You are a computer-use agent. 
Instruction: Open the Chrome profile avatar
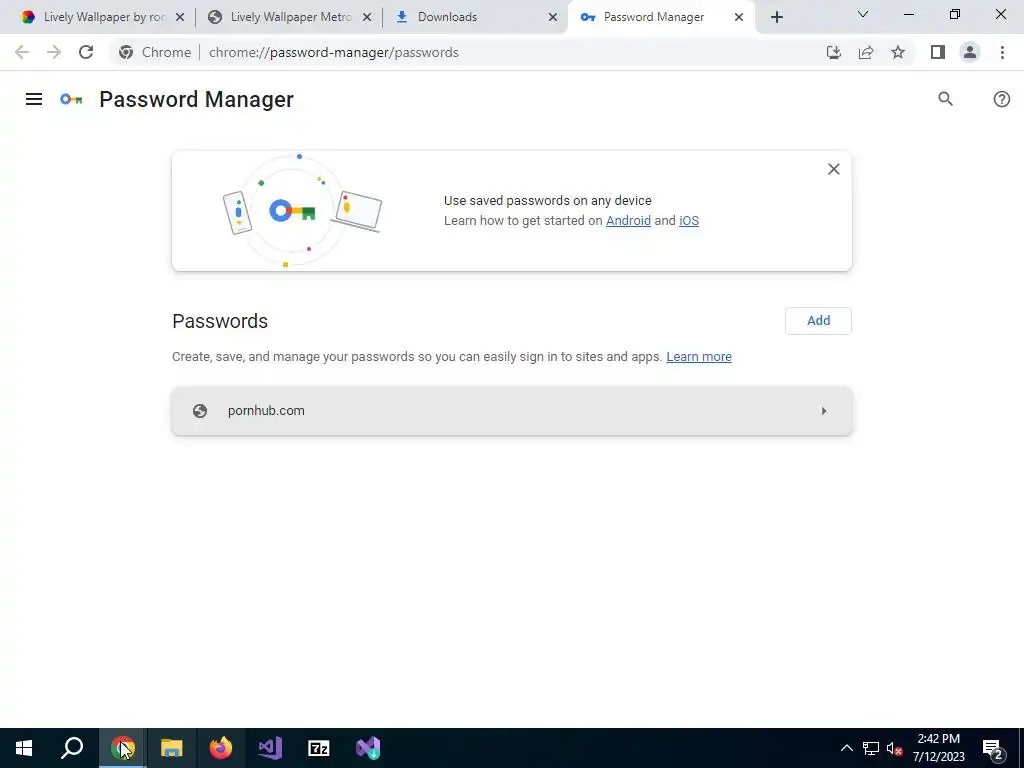click(x=969, y=52)
